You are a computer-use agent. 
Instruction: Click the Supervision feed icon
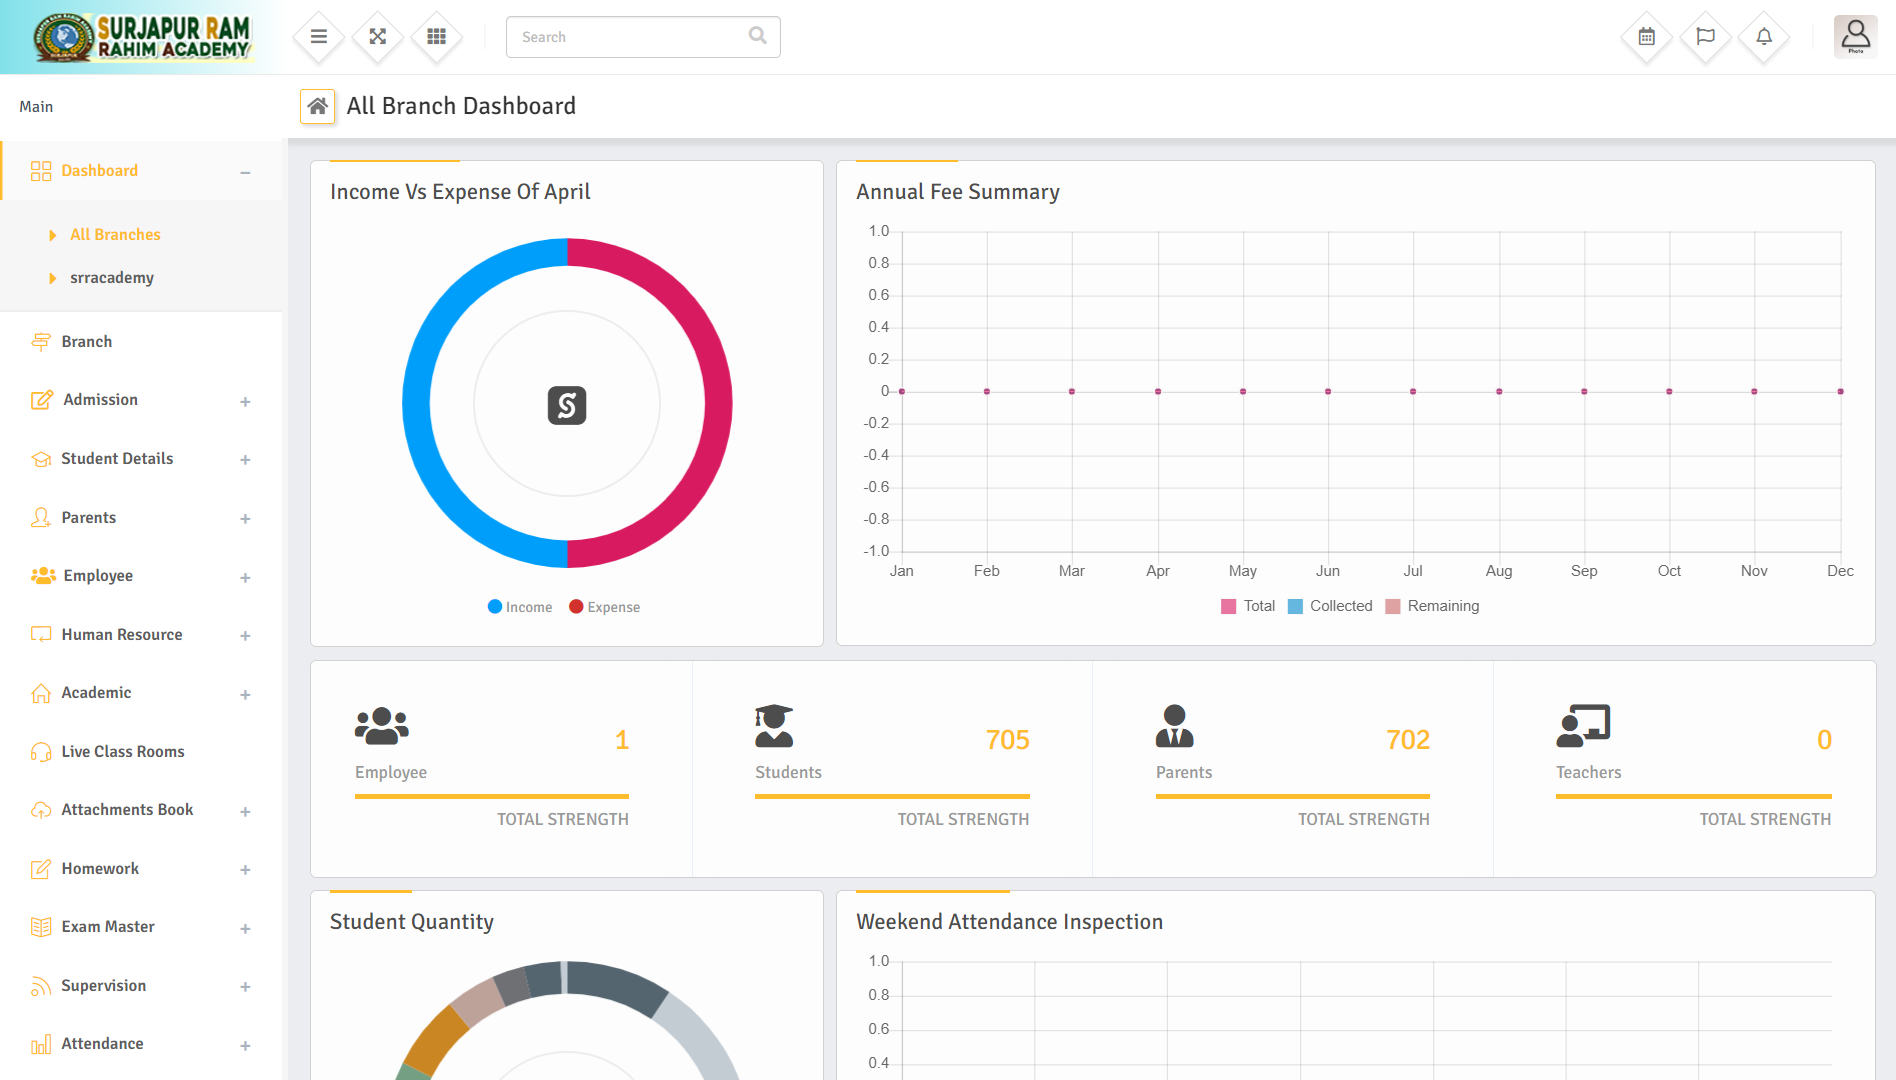click(41, 986)
